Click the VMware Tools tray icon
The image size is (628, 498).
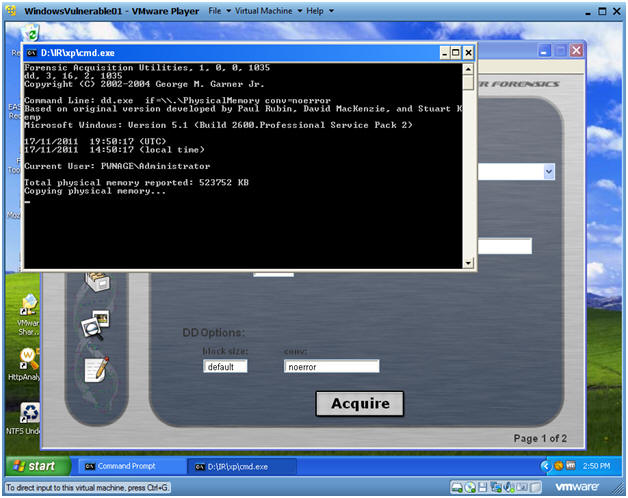[570, 466]
